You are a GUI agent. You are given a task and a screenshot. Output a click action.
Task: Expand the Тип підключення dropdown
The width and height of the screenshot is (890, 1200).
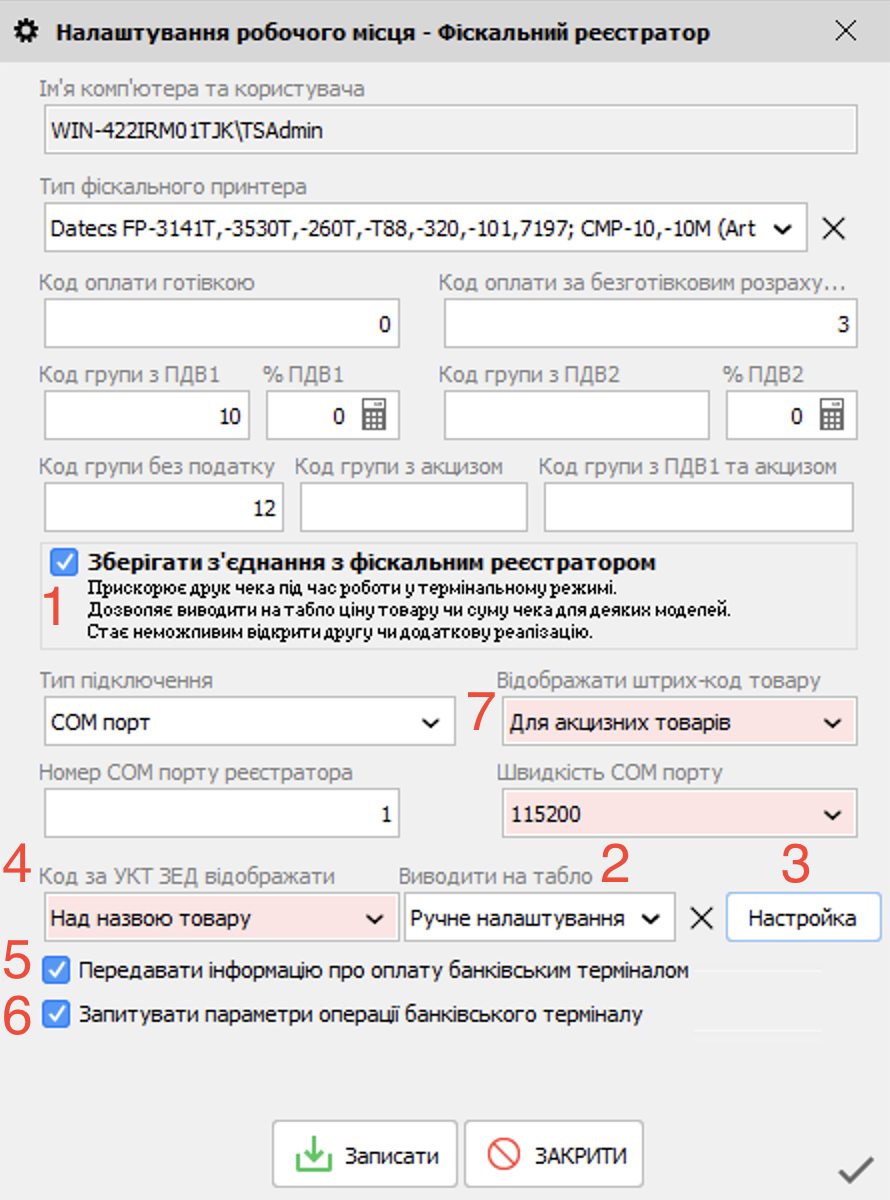pyautogui.click(x=431, y=723)
